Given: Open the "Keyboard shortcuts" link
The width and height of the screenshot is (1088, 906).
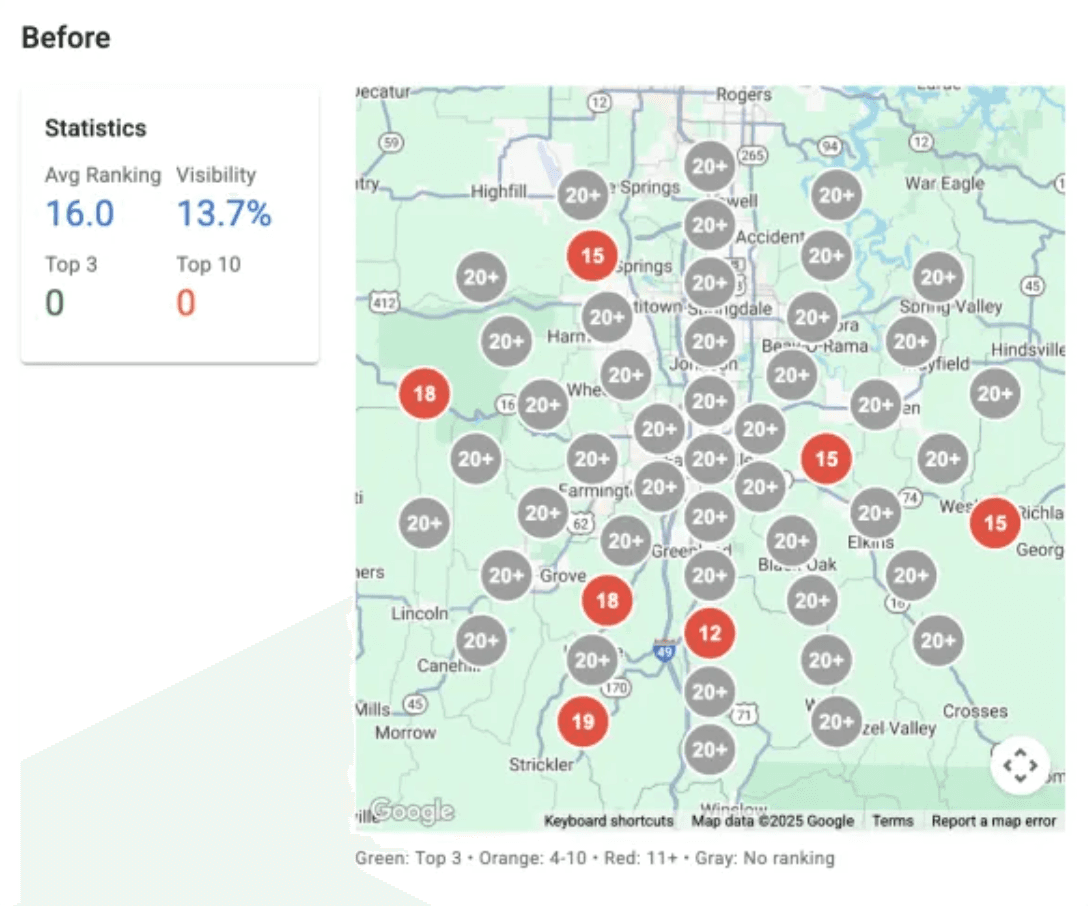Looking at the screenshot, I should pyautogui.click(x=607, y=820).
